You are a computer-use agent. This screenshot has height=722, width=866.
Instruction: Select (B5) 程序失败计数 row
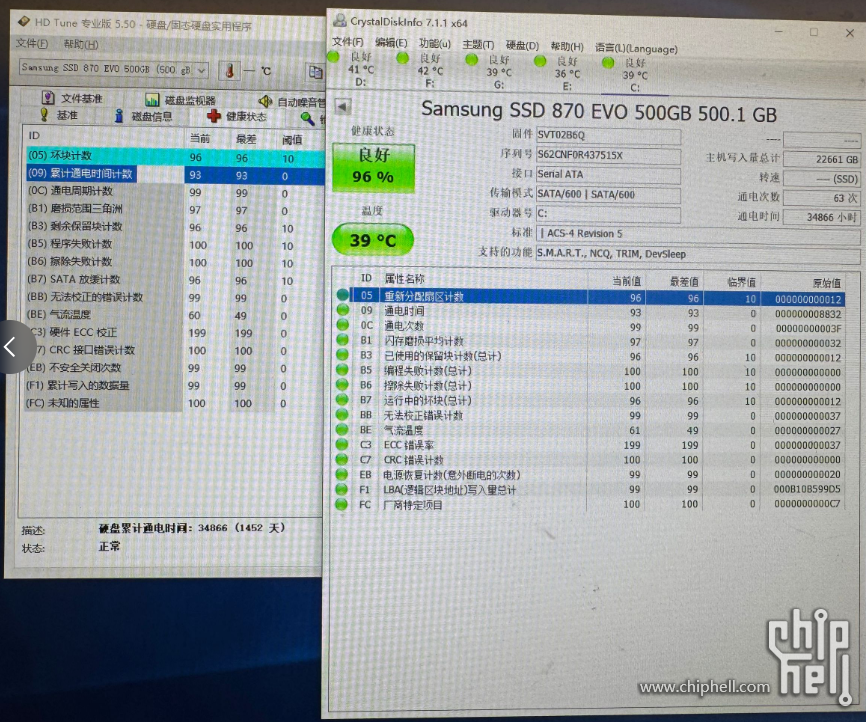pyautogui.click(x=176, y=245)
